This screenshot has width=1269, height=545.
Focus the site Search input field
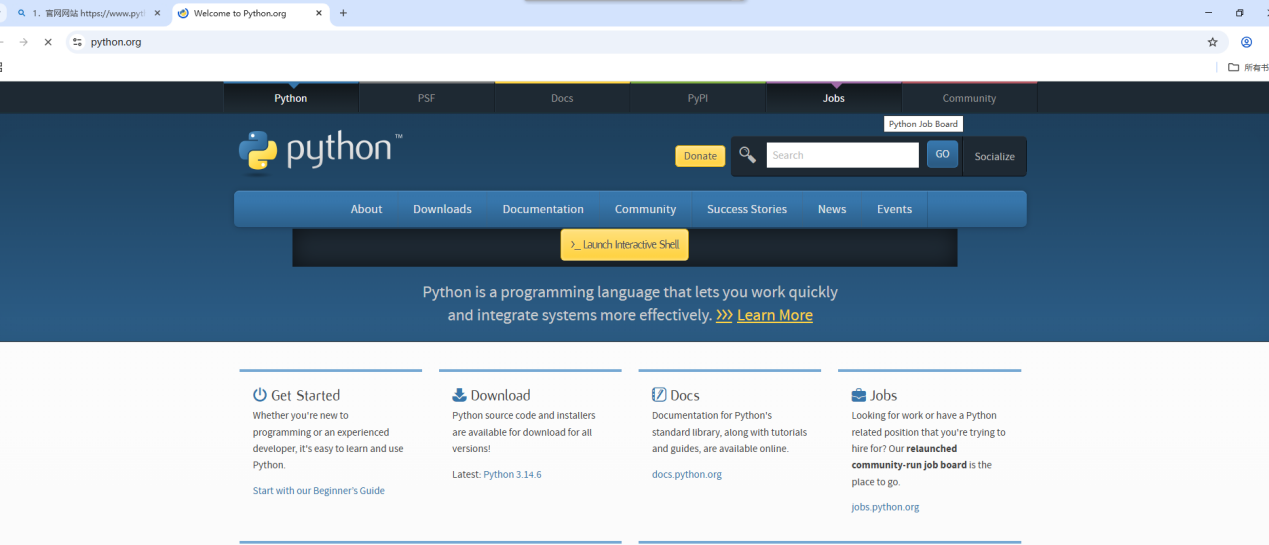point(842,155)
